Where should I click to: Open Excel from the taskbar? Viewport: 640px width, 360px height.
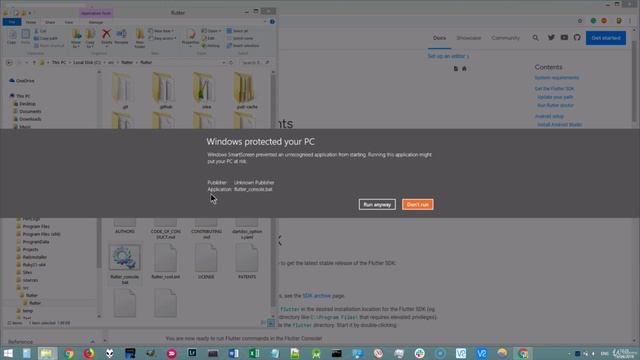coord(254,353)
